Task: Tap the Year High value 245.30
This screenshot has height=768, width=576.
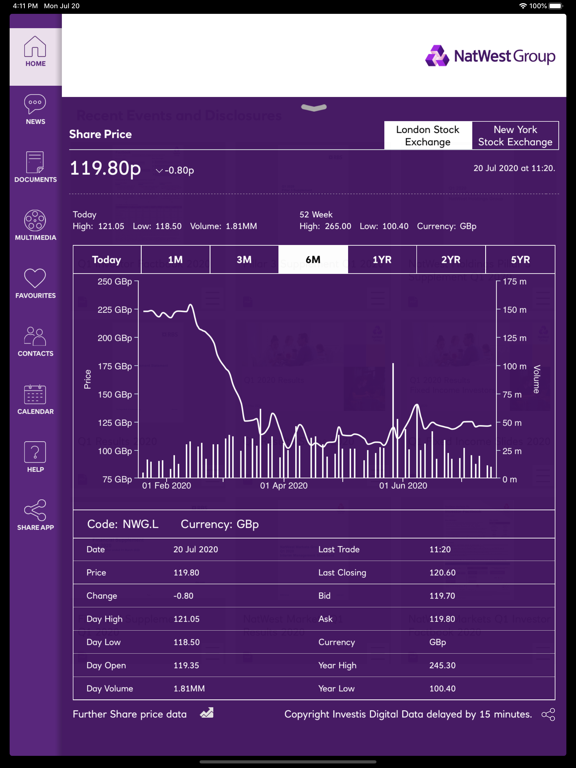Action: point(442,665)
